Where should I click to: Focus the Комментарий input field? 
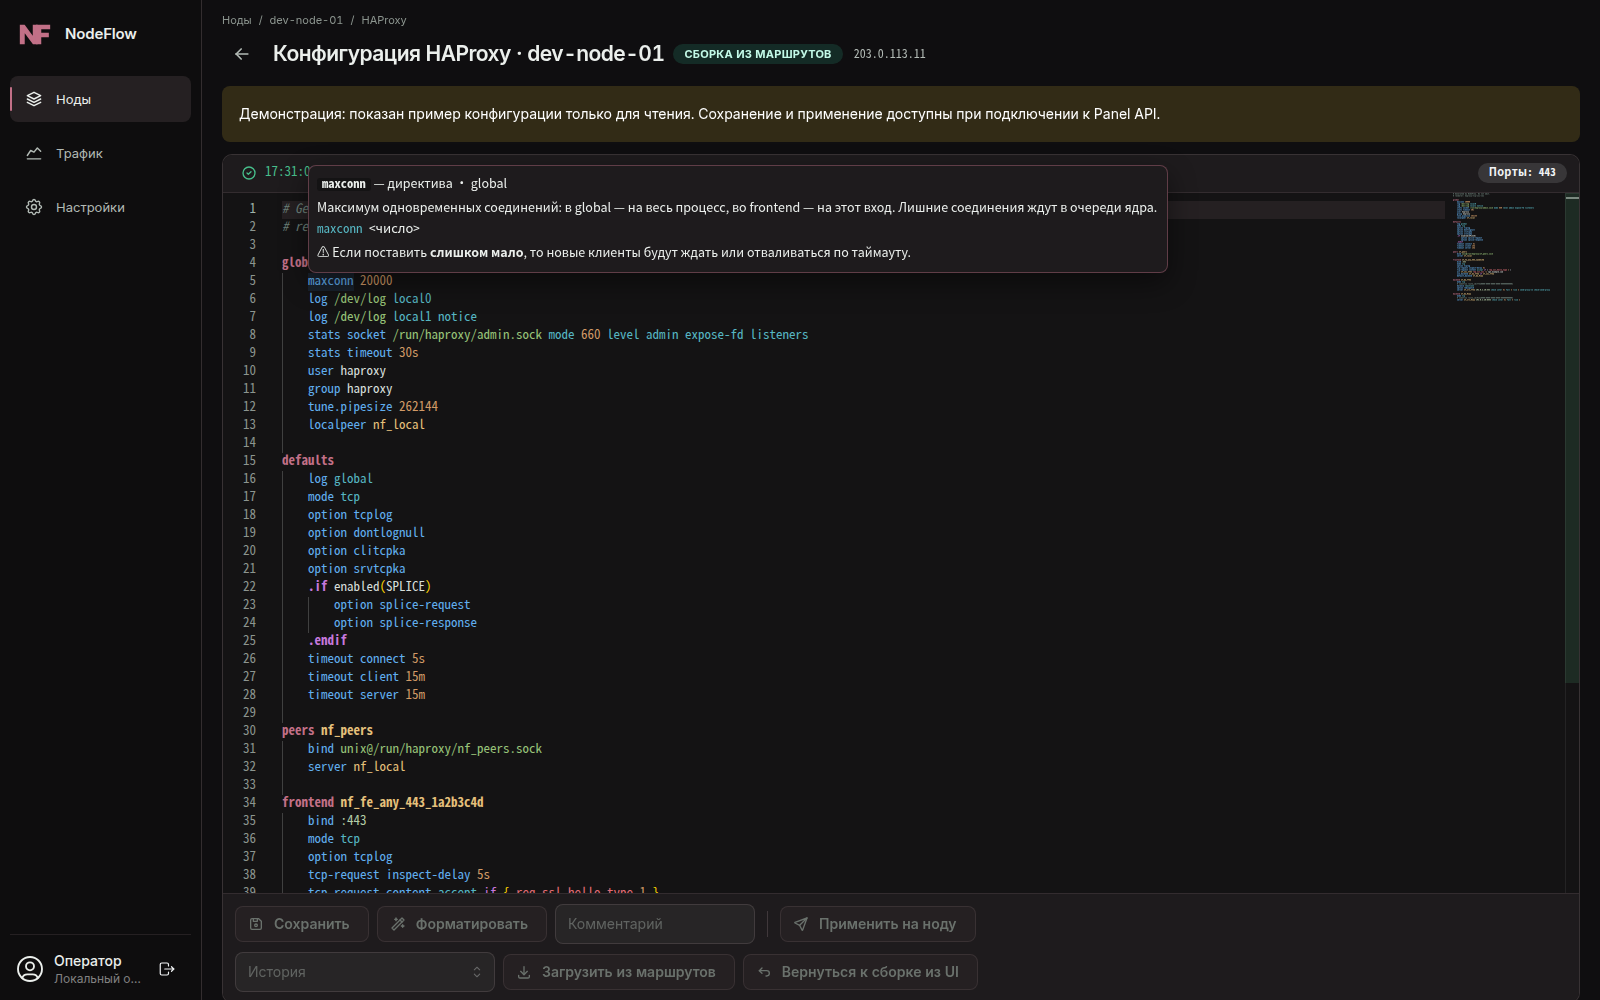click(655, 924)
